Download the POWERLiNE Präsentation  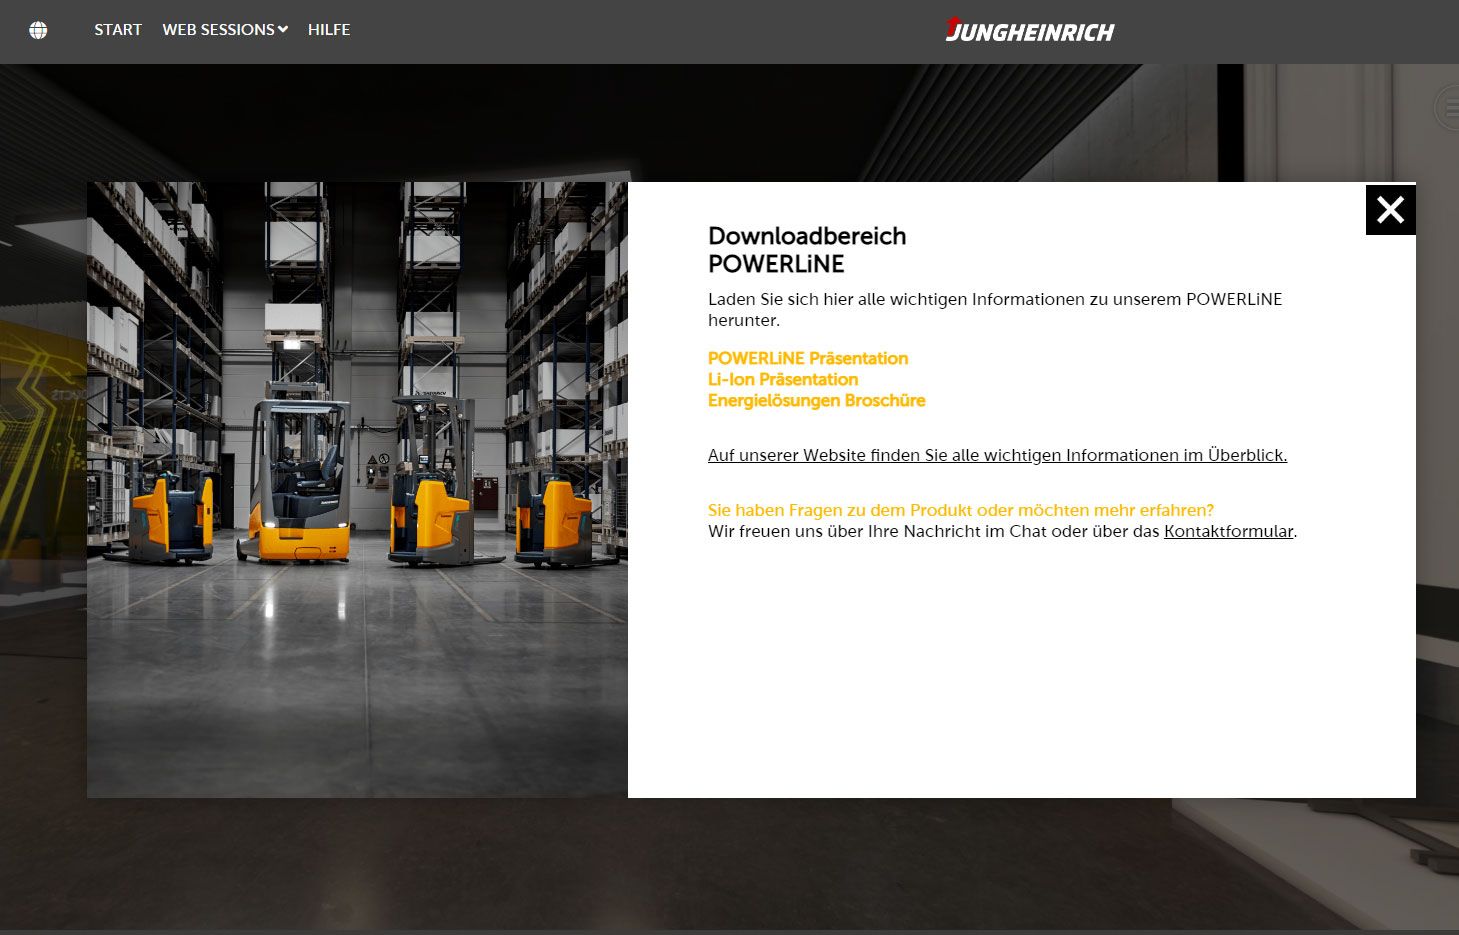(x=808, y=358)
